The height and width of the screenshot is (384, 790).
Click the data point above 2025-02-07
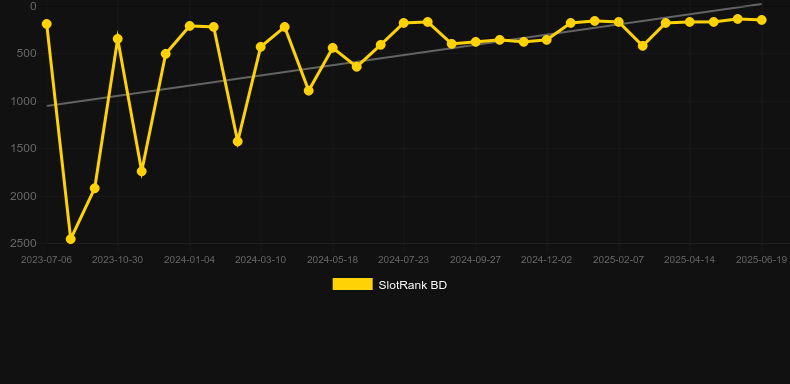[x=619, y=22]
